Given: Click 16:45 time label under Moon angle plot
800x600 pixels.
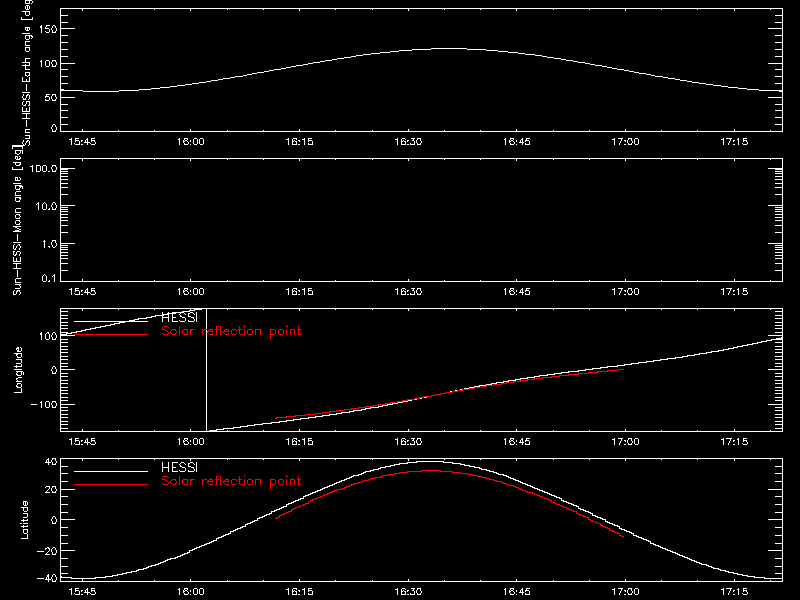Looking at the screenshot, I should coord(517,292).
